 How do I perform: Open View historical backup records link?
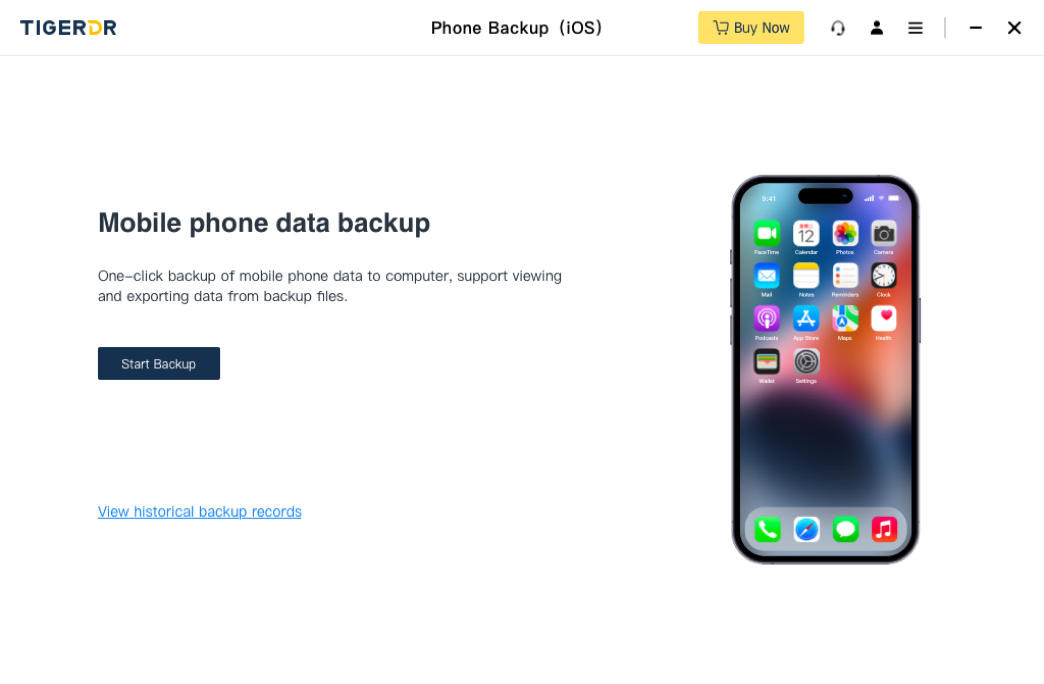[x=200, y=512]
